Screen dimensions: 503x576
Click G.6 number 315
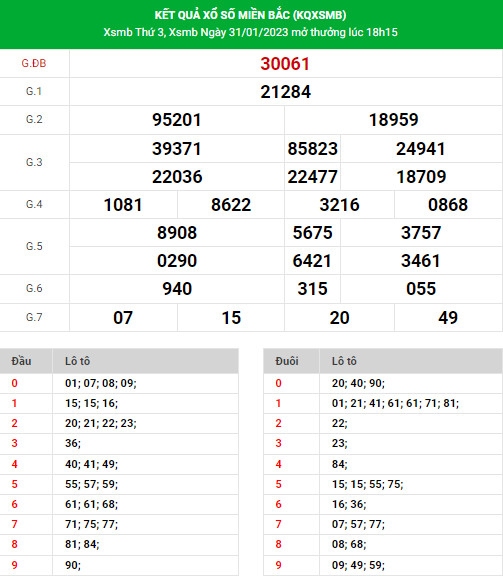[312, 289]
